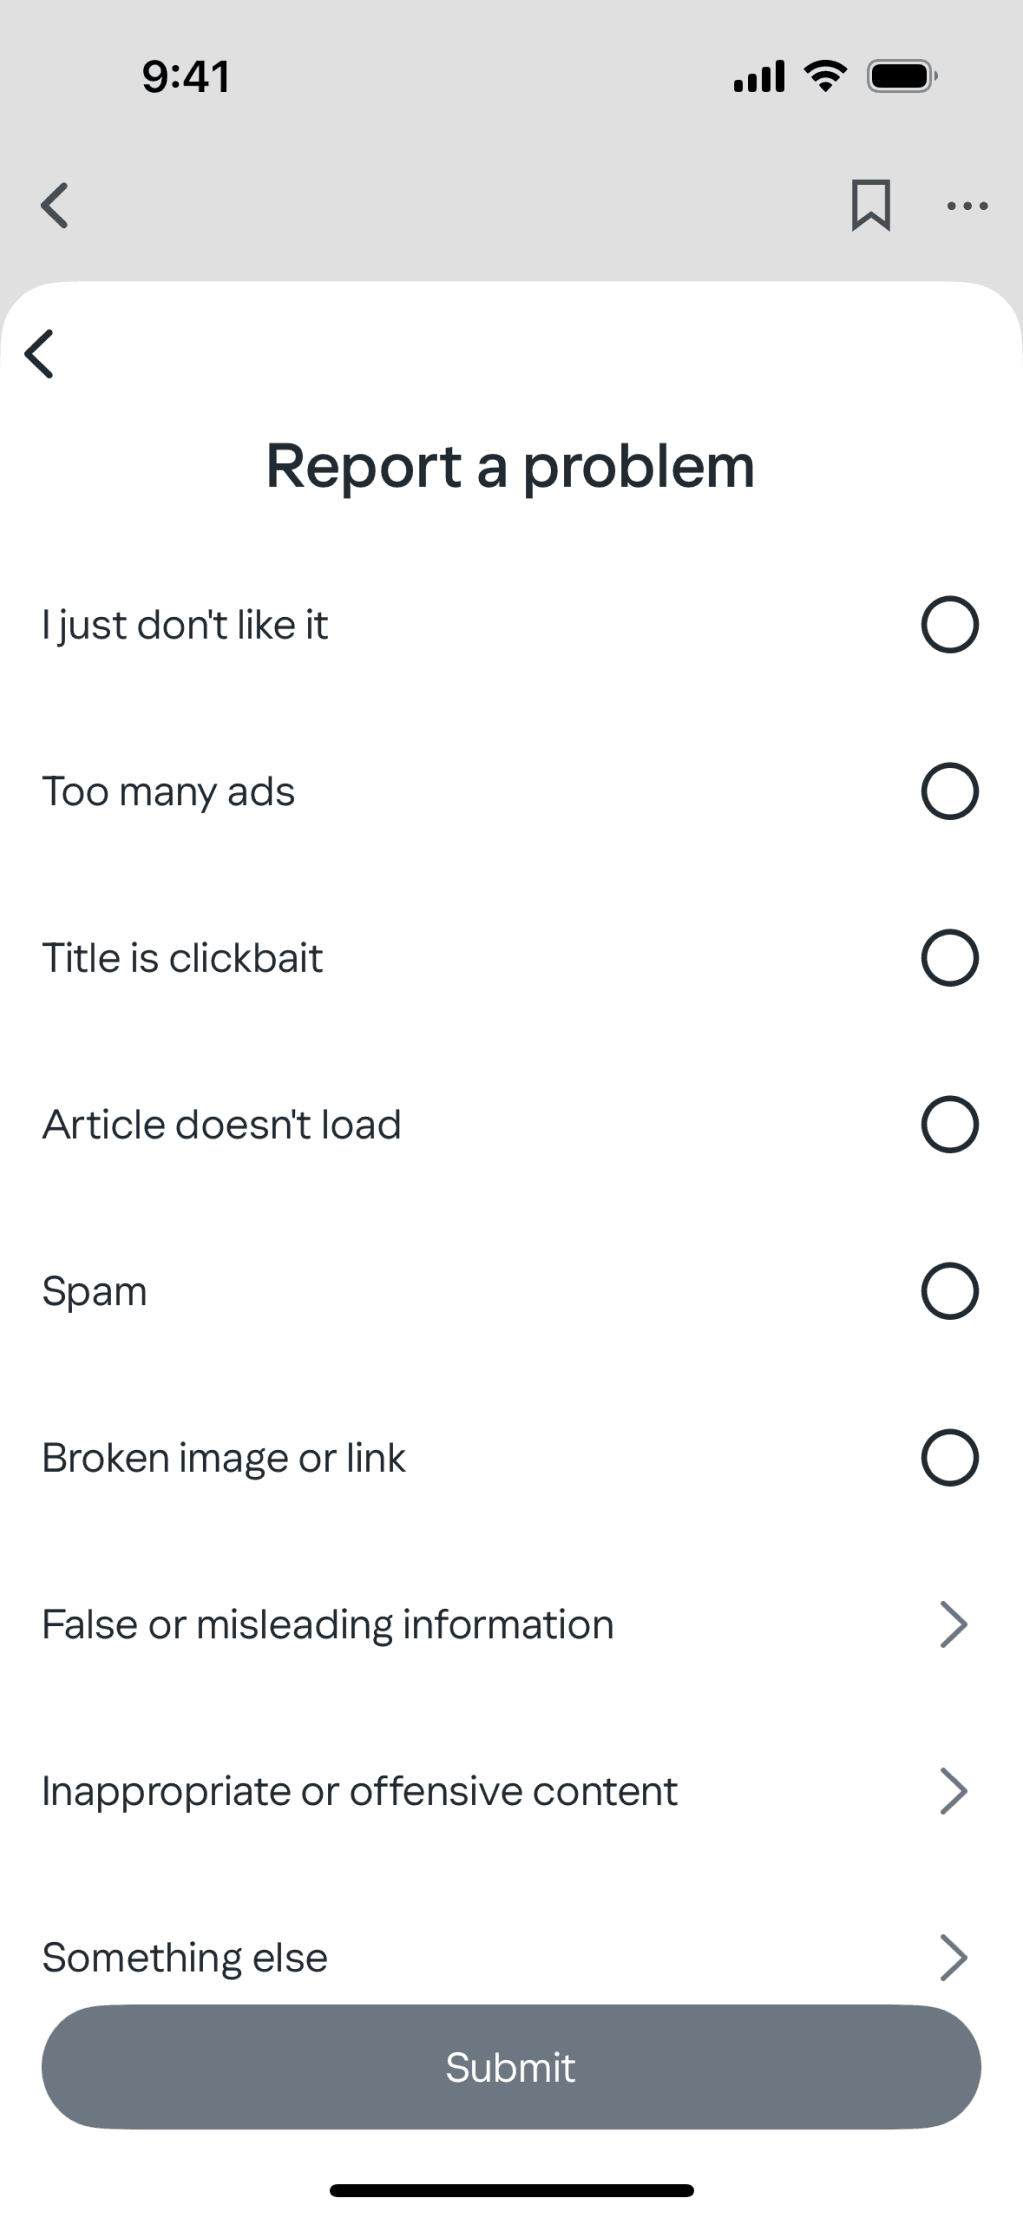Submit the problem report
The height and width of the screenshot is (2218, 1023).
tap(511, 2067)
